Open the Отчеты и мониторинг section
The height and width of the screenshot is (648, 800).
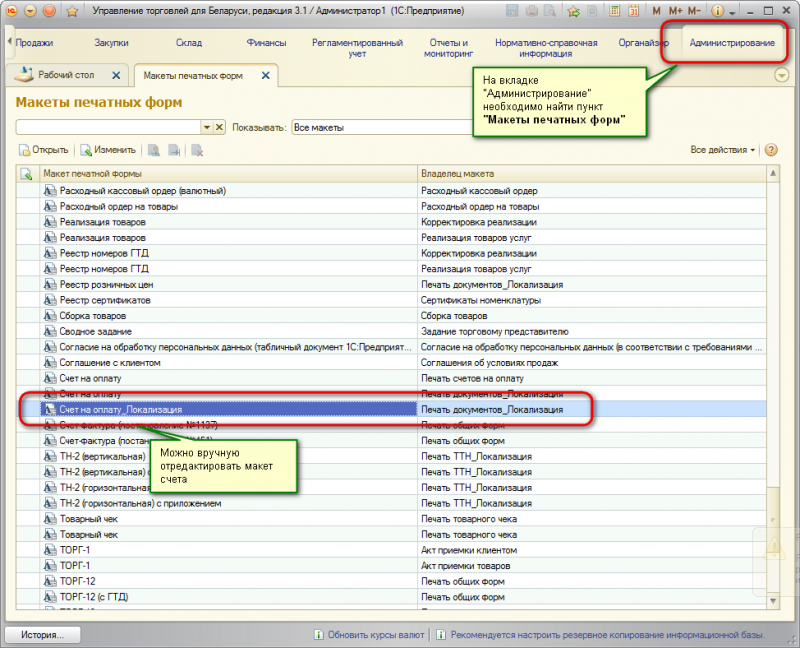pos(448,48)
